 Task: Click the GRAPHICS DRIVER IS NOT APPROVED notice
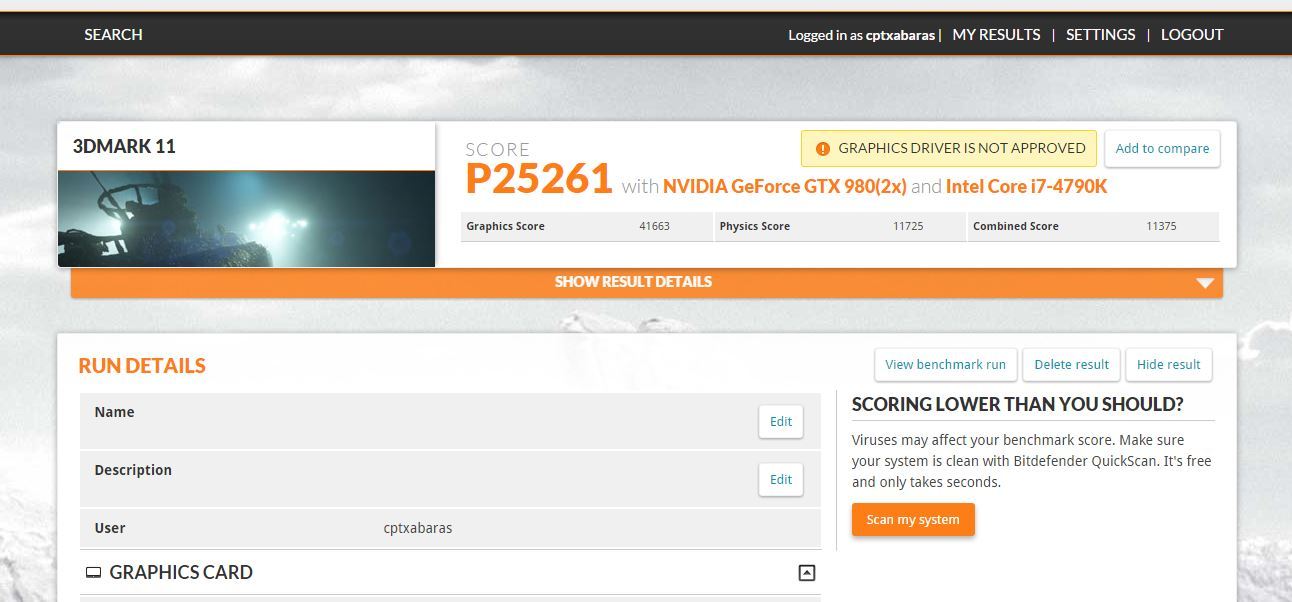[949, 148]
